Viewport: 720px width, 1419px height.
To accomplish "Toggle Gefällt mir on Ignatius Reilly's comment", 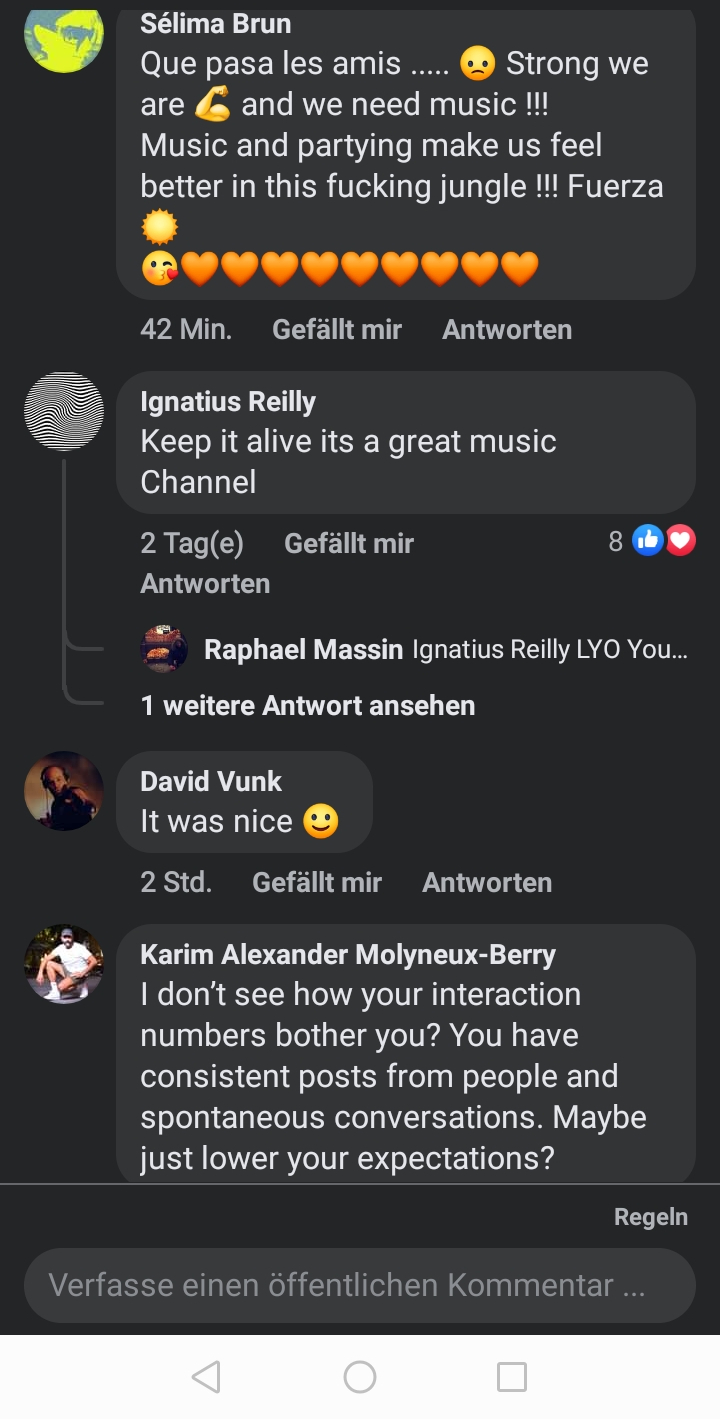I will tap(349, 543).
